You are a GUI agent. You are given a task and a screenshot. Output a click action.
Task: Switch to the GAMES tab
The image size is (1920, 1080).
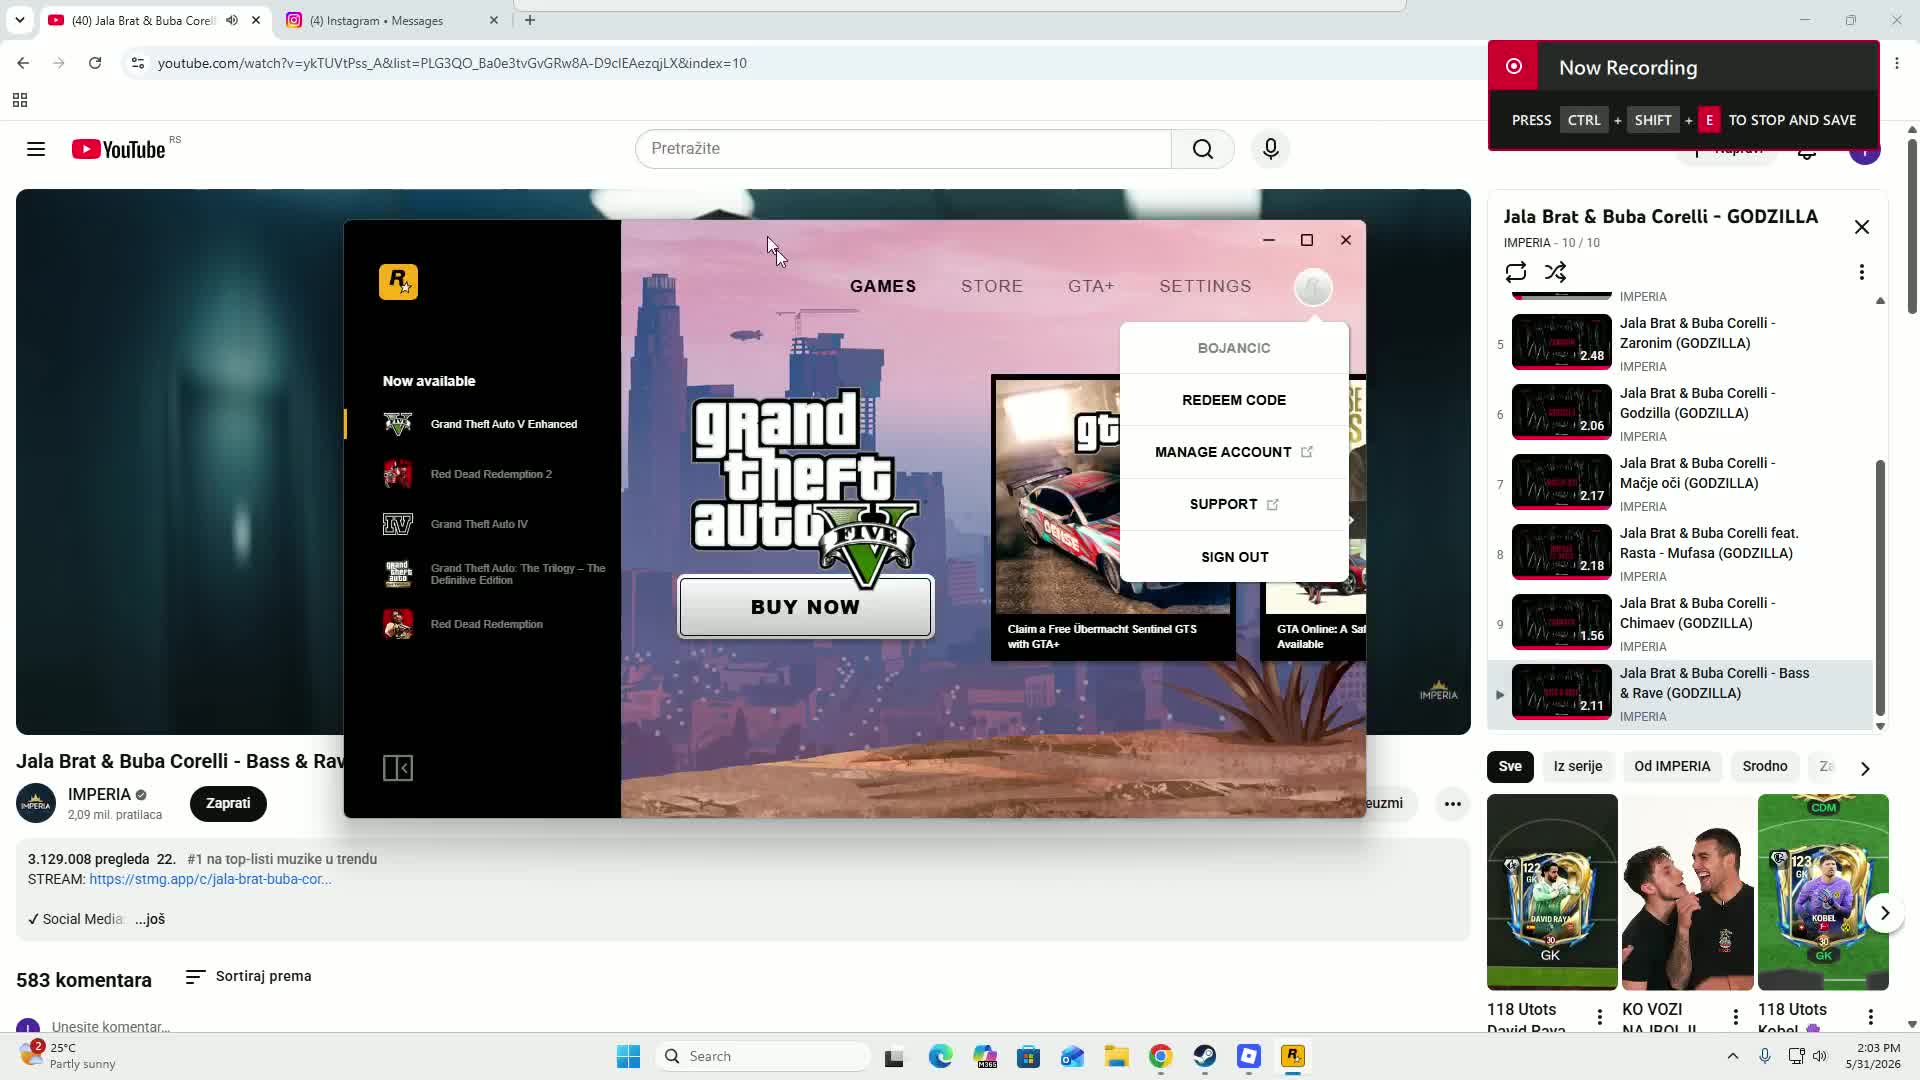tap(883, 286)
